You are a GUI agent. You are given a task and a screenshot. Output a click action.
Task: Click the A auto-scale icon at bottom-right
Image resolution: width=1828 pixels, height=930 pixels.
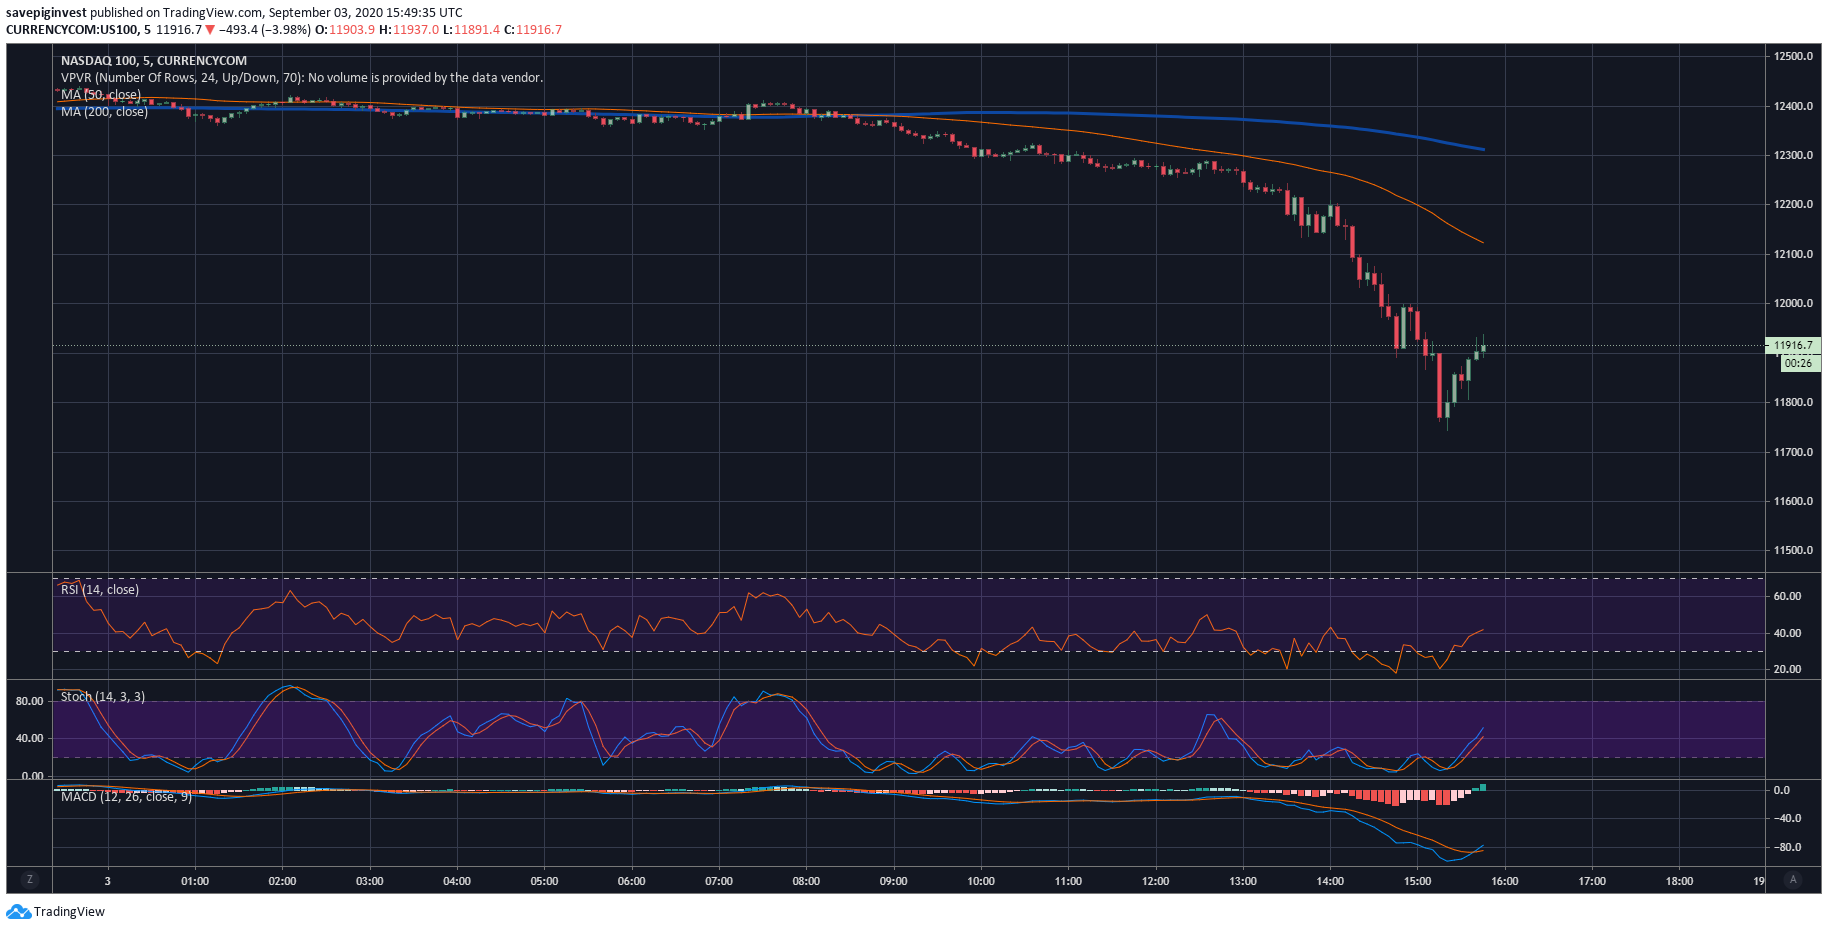coord(1793,880)
